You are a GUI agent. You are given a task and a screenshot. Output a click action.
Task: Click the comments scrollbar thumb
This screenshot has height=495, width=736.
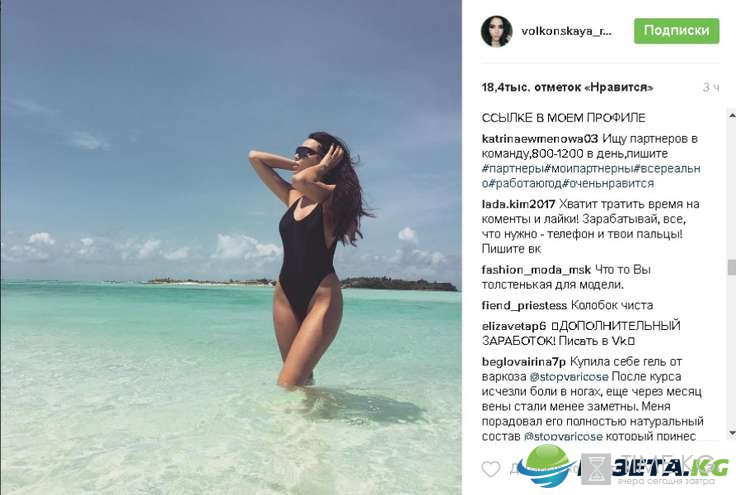pyautogui.click(x=731, y=267)
